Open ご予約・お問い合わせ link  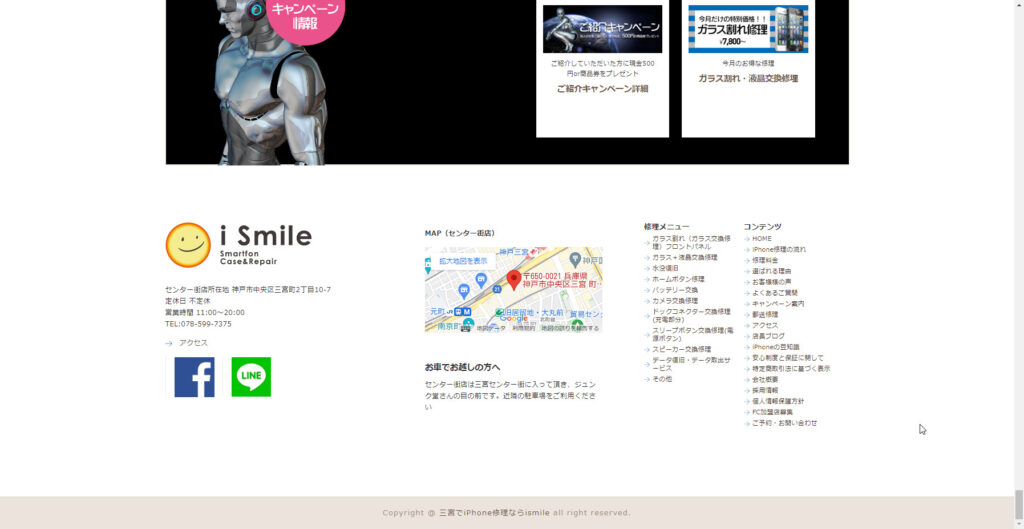[x=784, y=423]
